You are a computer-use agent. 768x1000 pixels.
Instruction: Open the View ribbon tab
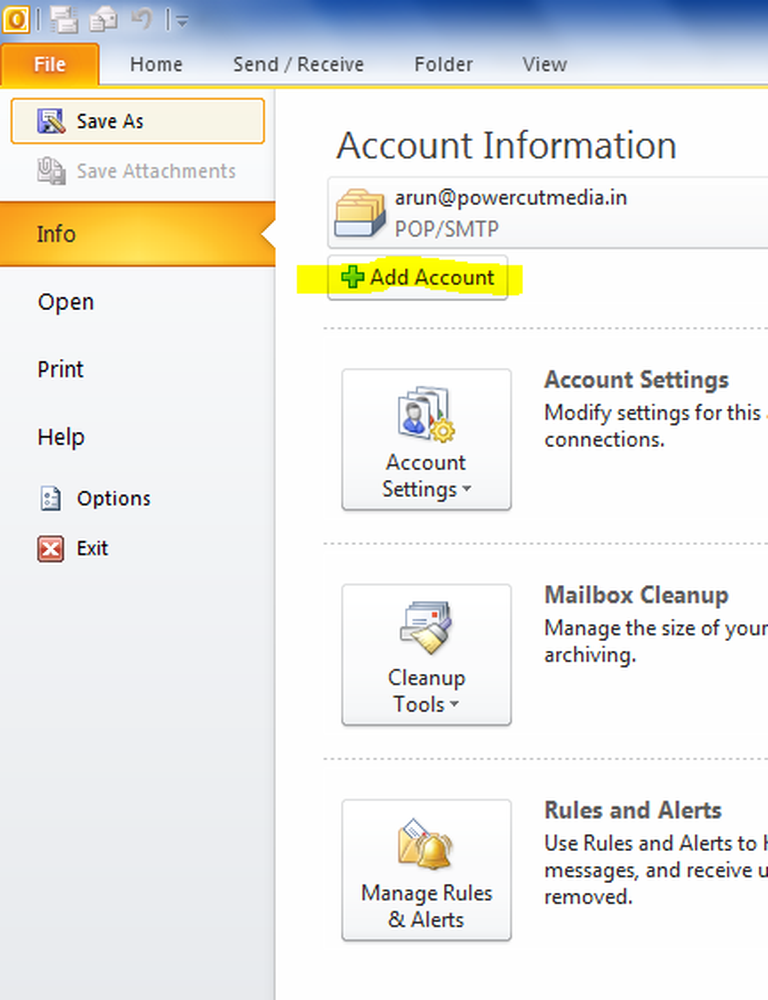click(x=544, y=64)
